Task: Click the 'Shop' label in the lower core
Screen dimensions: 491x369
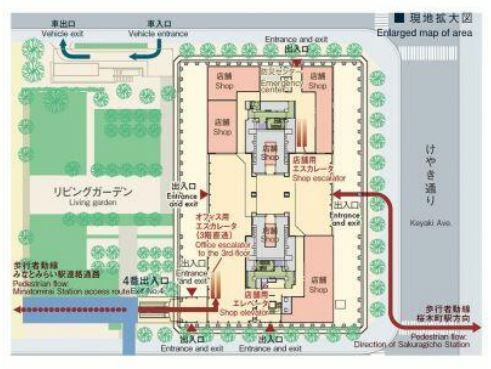Action: pyautogui.click(x=270, y=239)
